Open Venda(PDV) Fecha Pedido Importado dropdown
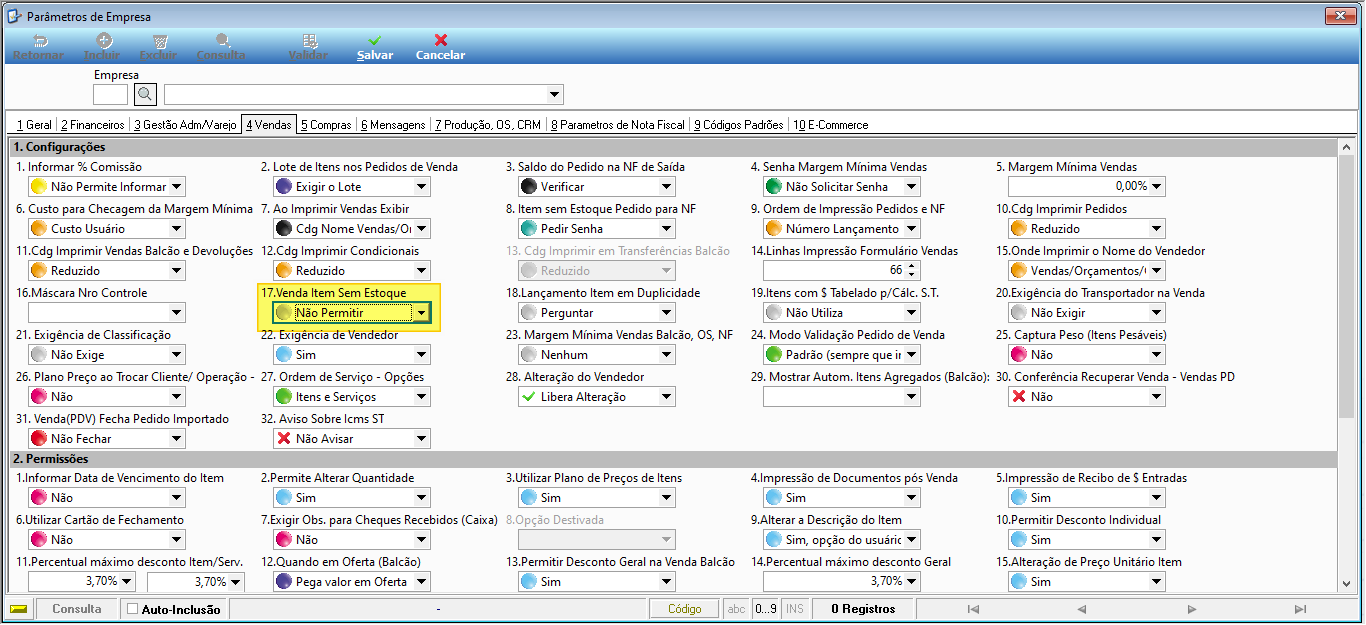This screenshot has width=1366, height=625. click(176, 439)
